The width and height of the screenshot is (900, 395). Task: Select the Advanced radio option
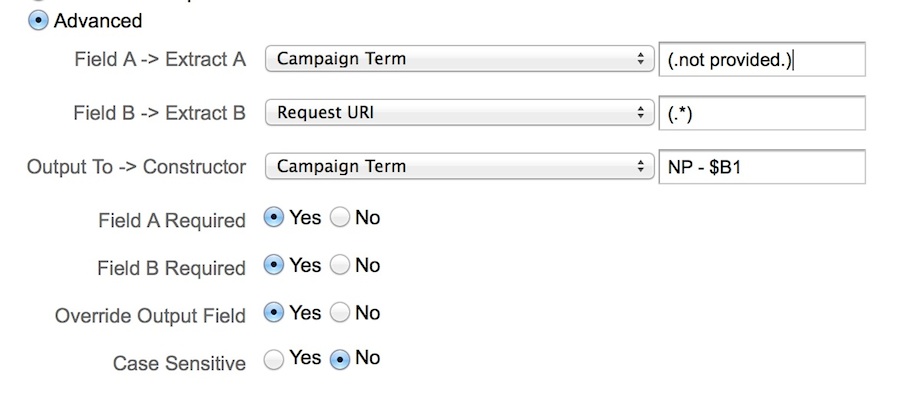coord(38,21)
